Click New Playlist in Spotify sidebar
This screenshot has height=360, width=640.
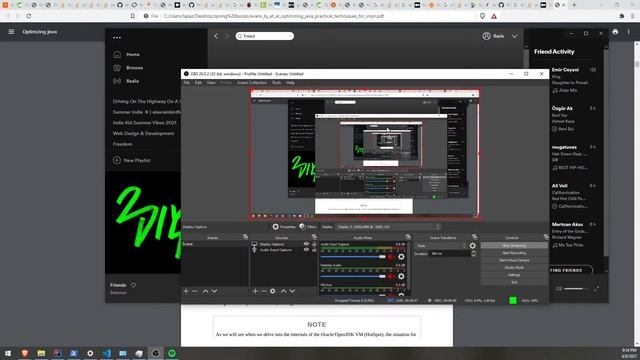(131, 160)
